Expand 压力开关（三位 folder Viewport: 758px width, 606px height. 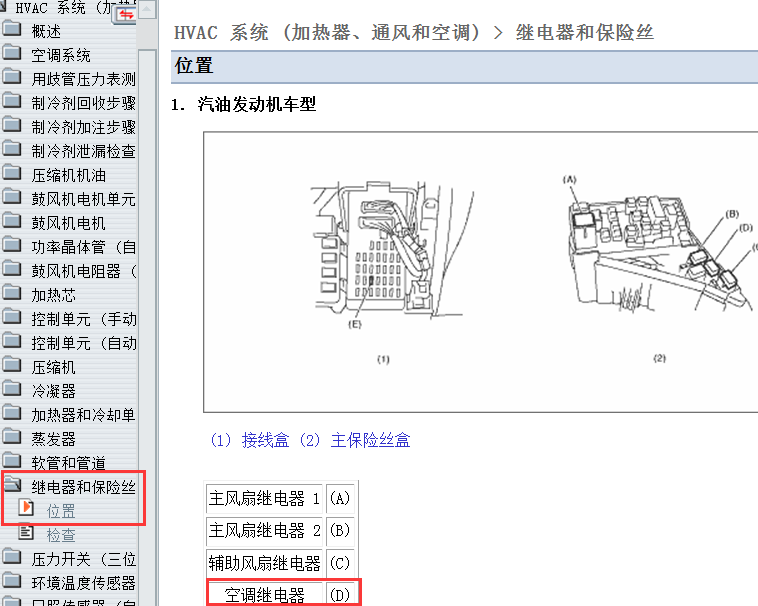(x=83, y=560)
